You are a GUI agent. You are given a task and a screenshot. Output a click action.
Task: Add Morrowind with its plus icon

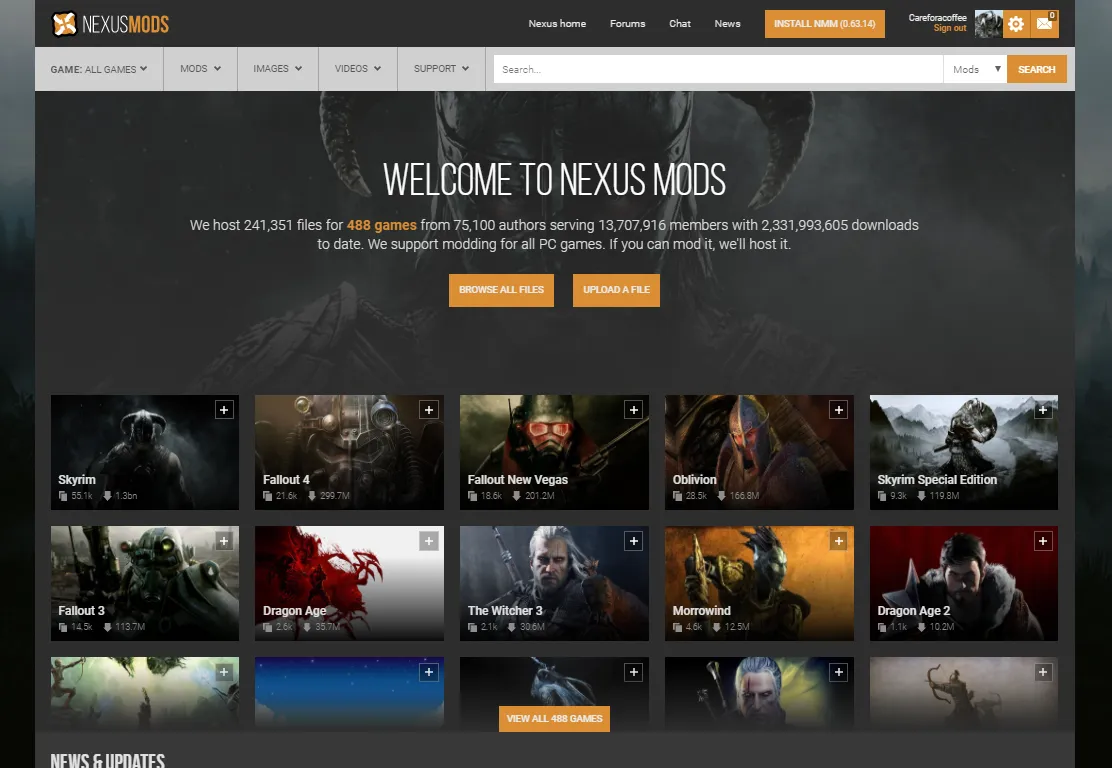(x=838, y=541)
